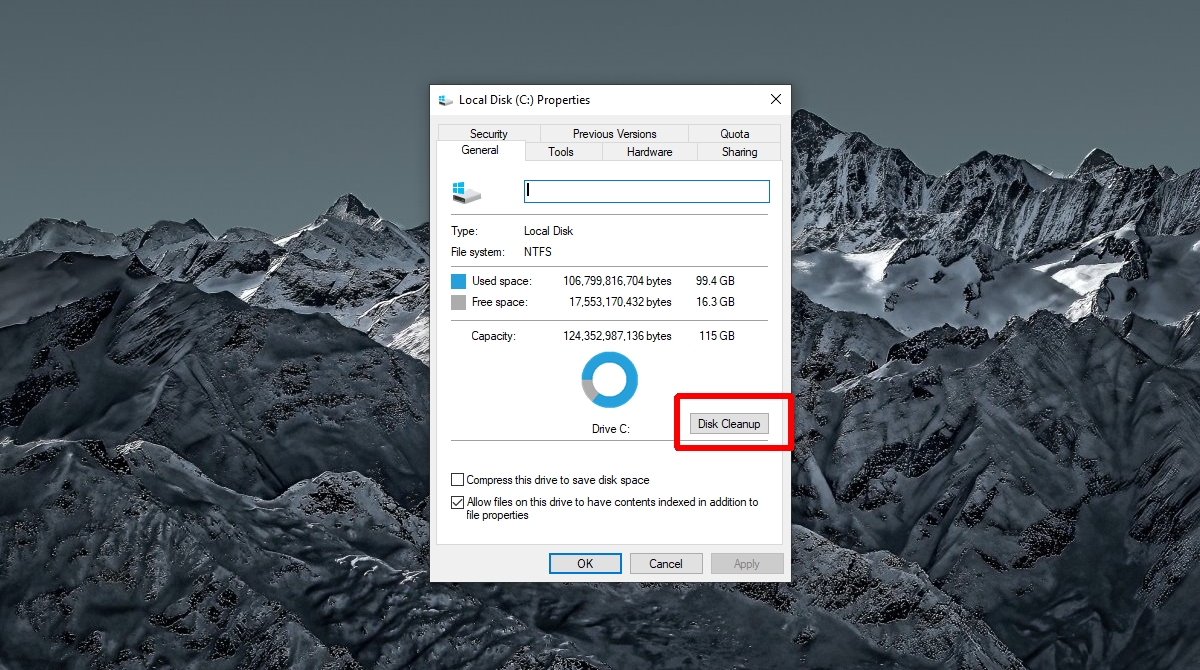1200x670 pixels.
Task: Open the Previous Versions tab
Action: [x=614, y=133]
